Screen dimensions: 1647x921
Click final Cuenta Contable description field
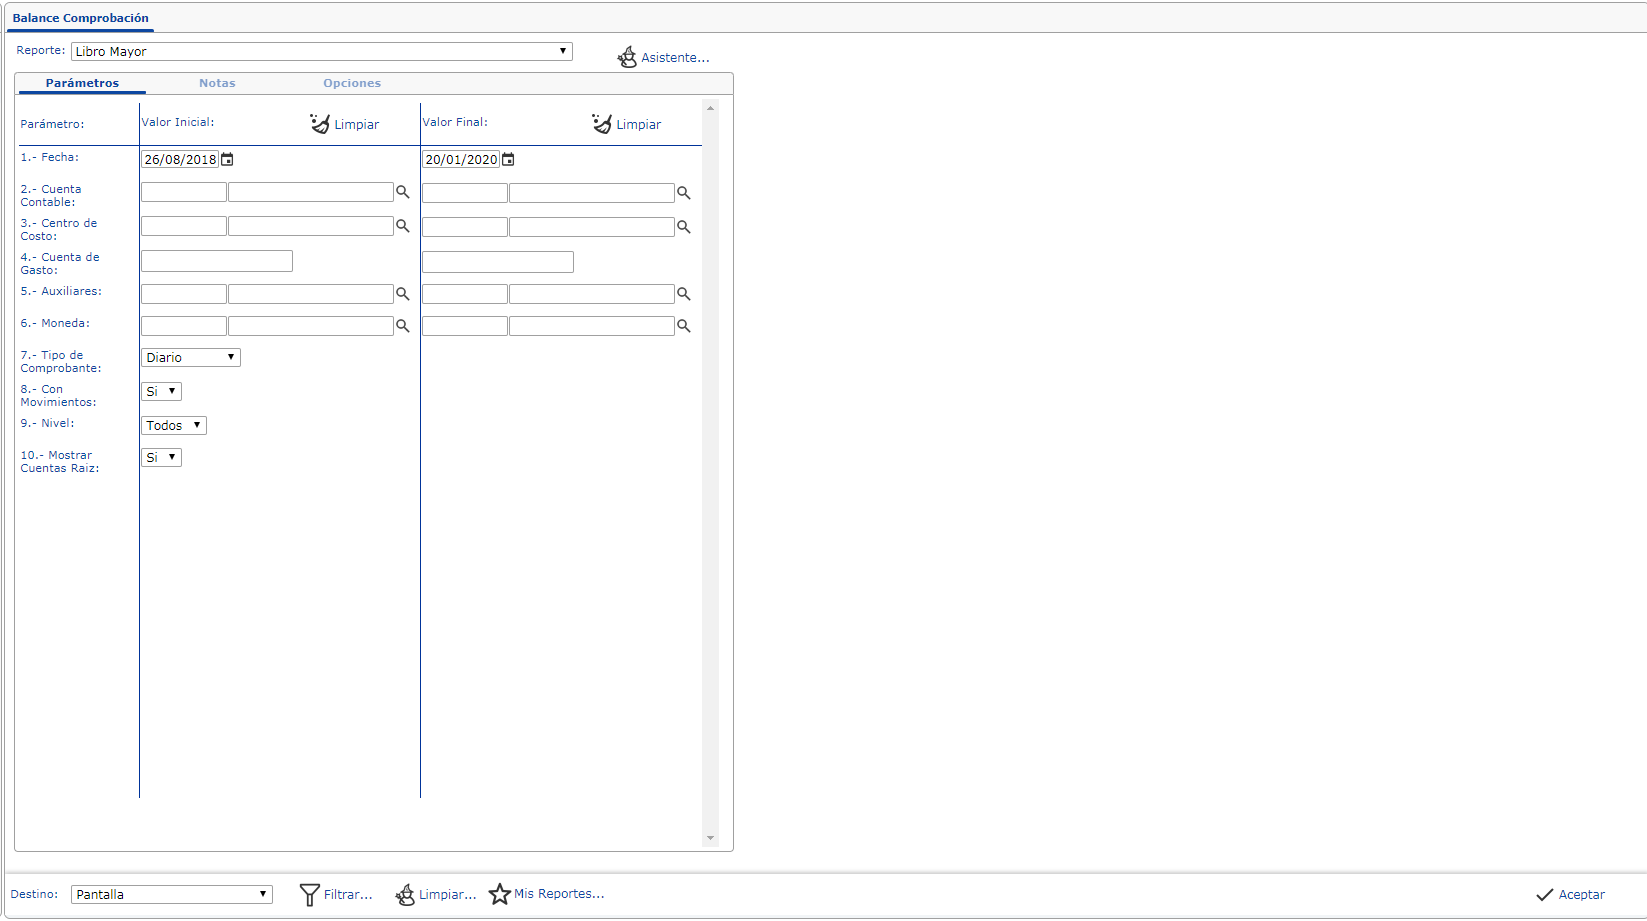(x=592, y=193)
